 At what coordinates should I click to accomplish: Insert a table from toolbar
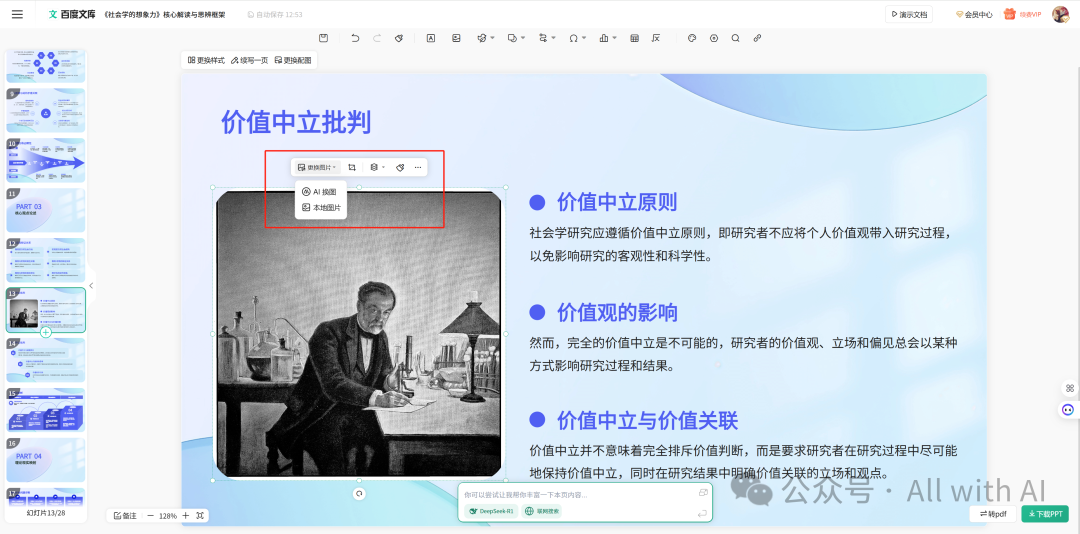click(634, 39)
